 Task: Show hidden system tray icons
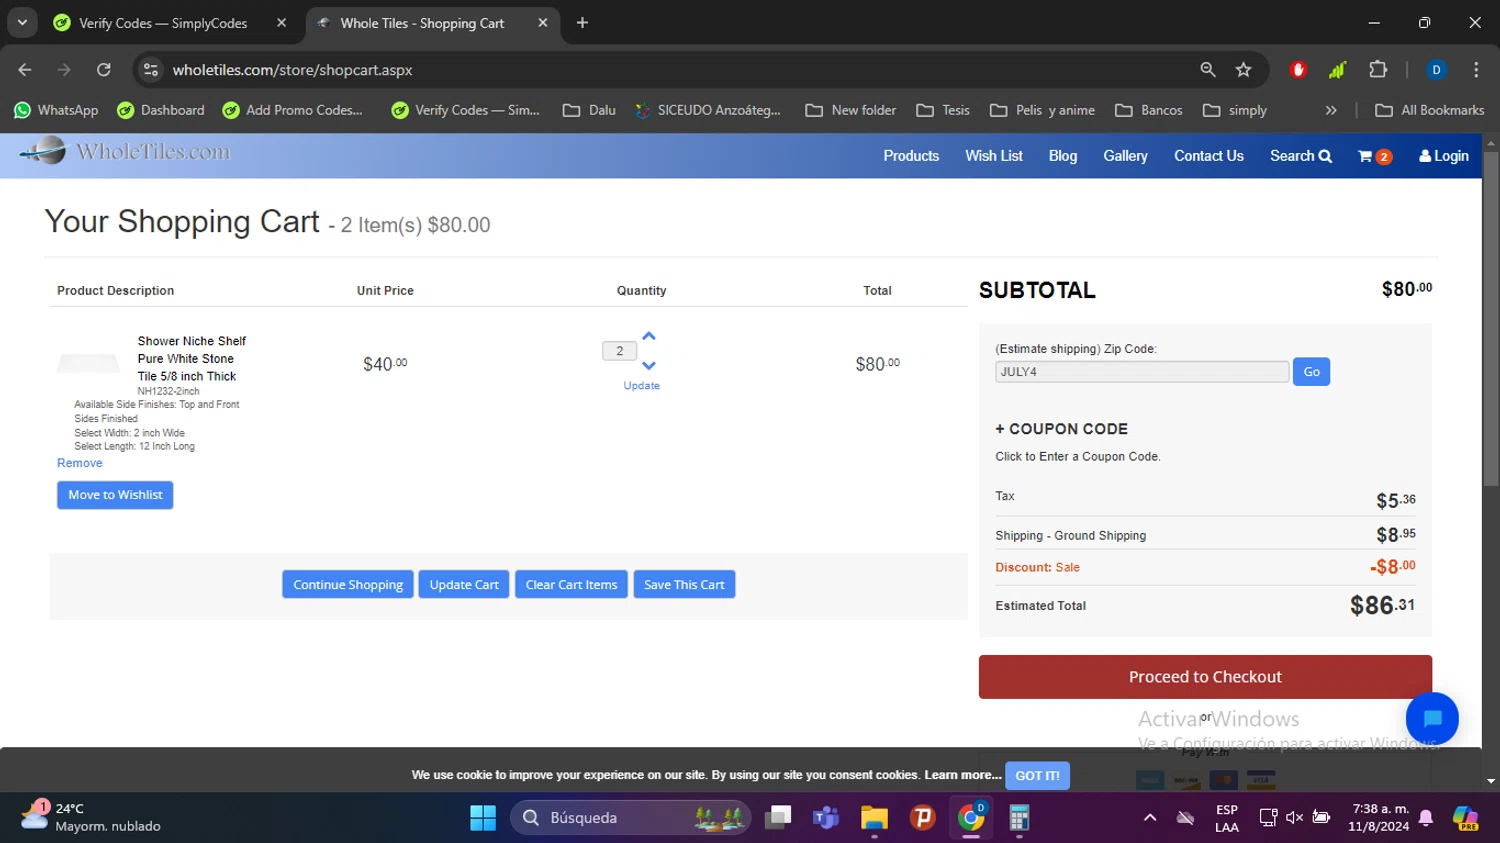[1150, 818]
